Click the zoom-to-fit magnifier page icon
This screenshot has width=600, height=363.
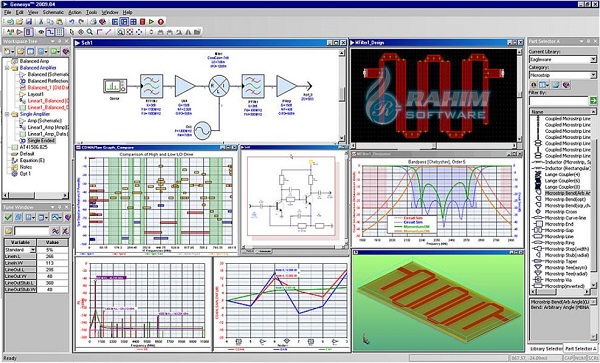pyautogui.click(x=121, y=32)
